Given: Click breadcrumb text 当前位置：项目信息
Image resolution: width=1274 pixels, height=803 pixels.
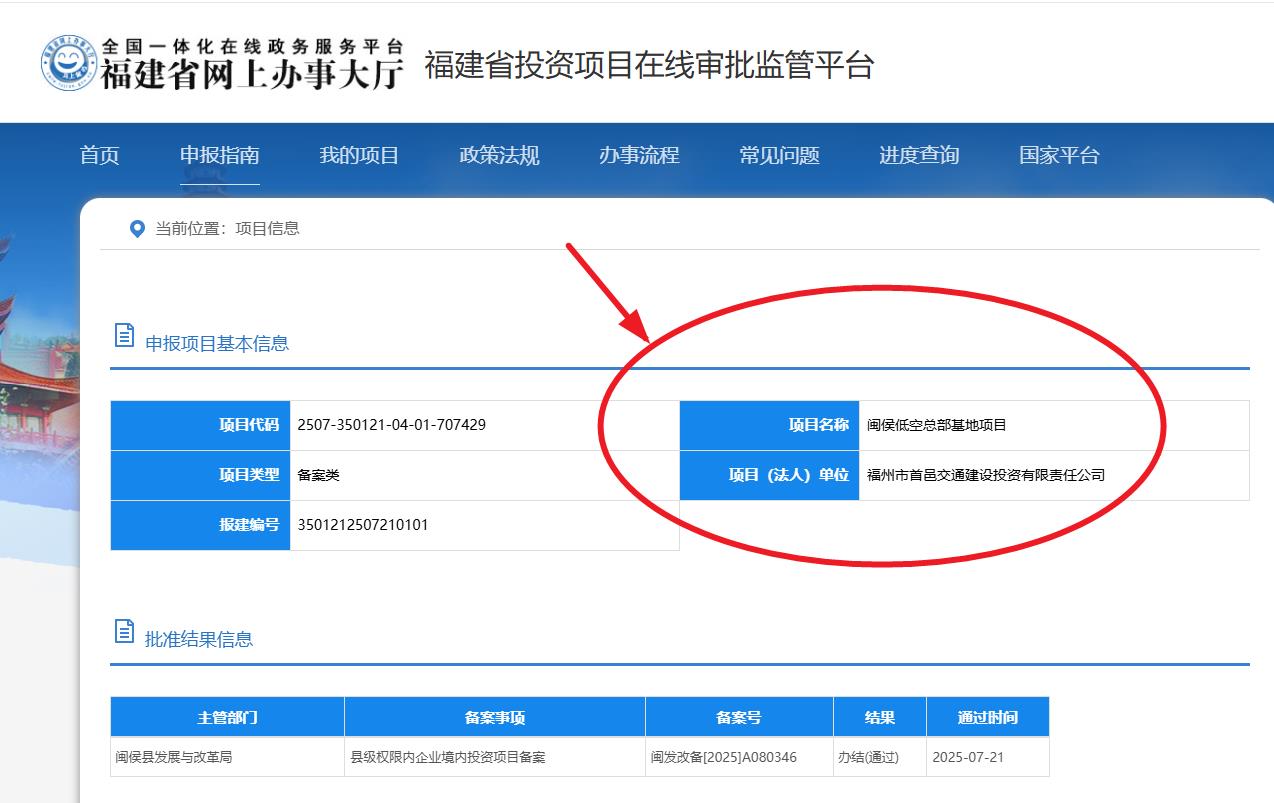Looking at the screenshot, I should (x=227, y=228).
